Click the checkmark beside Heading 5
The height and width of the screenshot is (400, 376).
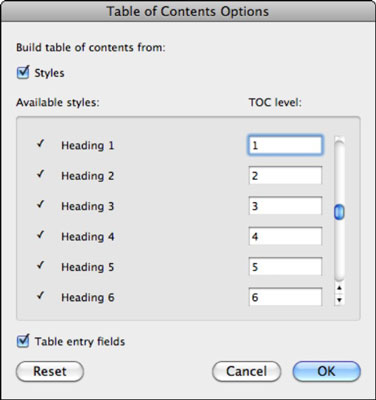[x=40, y=265]
